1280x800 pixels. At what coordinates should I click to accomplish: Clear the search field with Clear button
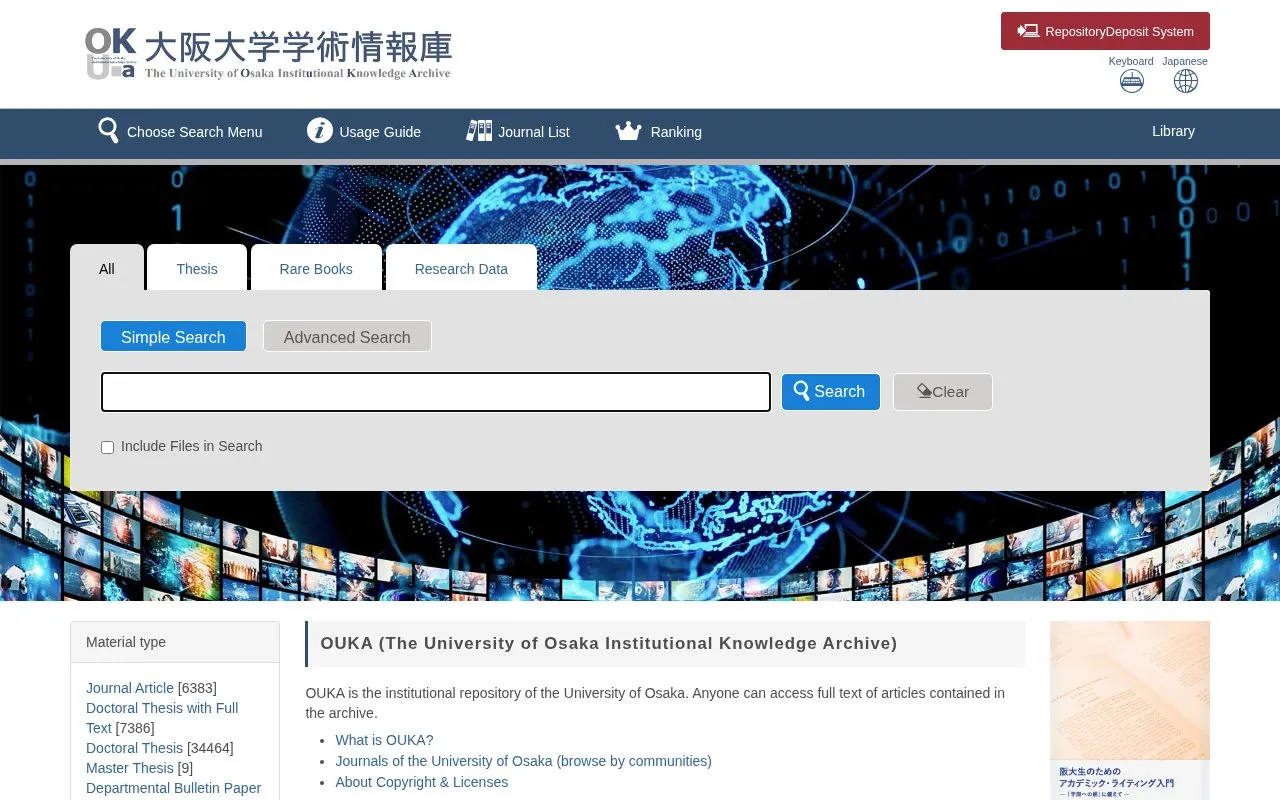click(943, 392)
